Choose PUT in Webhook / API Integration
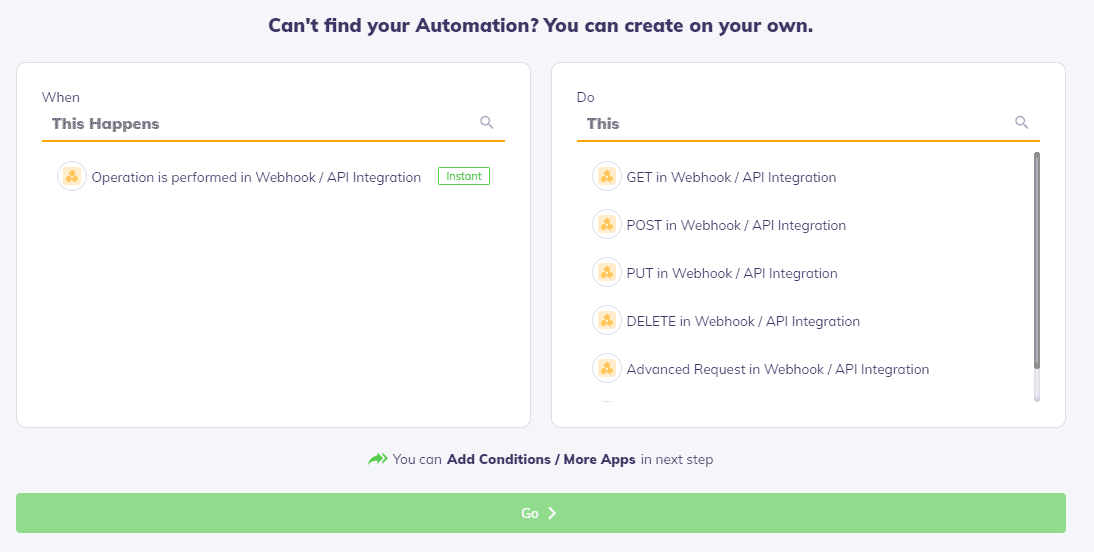Image resolution: width=1094 pixels, height=552 pixels. (x=732, y=274)
